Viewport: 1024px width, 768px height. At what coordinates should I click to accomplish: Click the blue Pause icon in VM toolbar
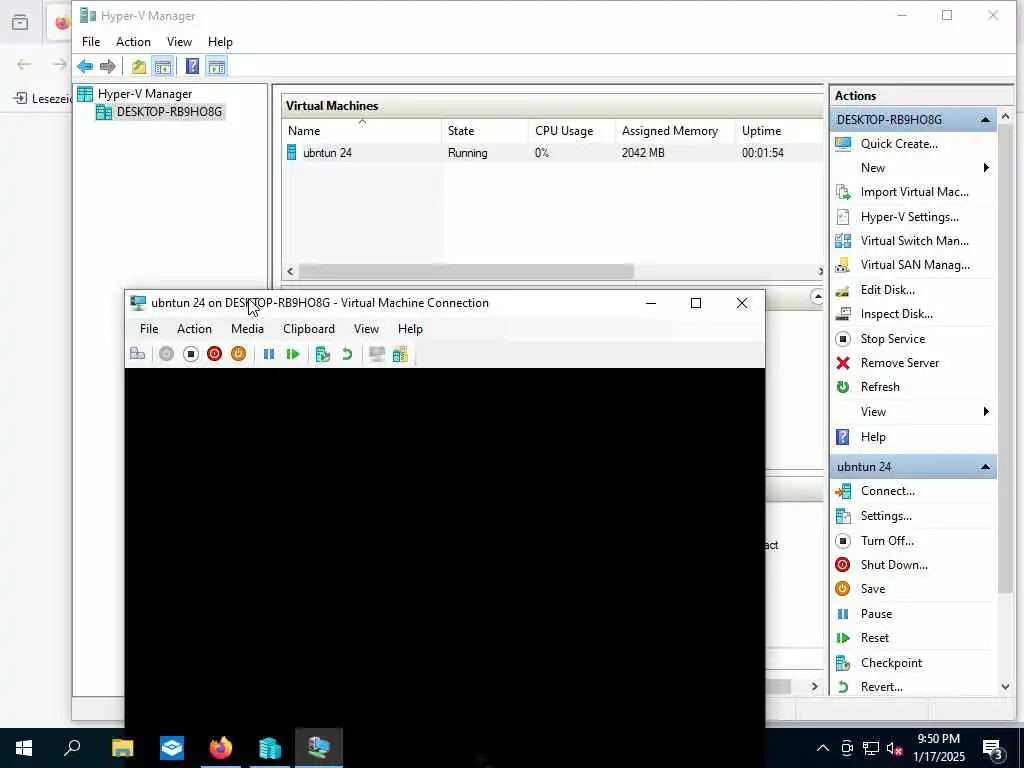(x=268, y=354)
